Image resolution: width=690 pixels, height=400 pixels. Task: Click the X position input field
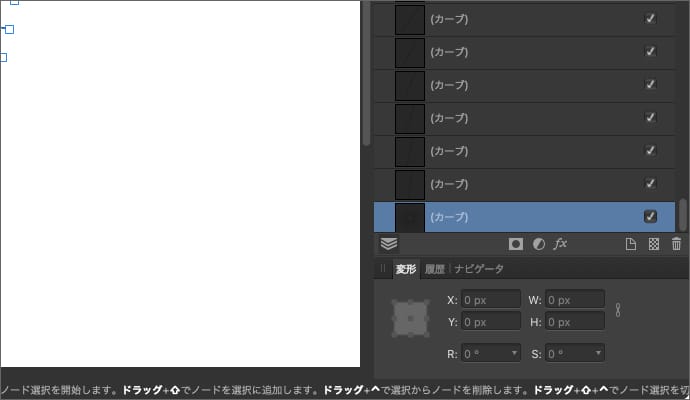point(490,299)
